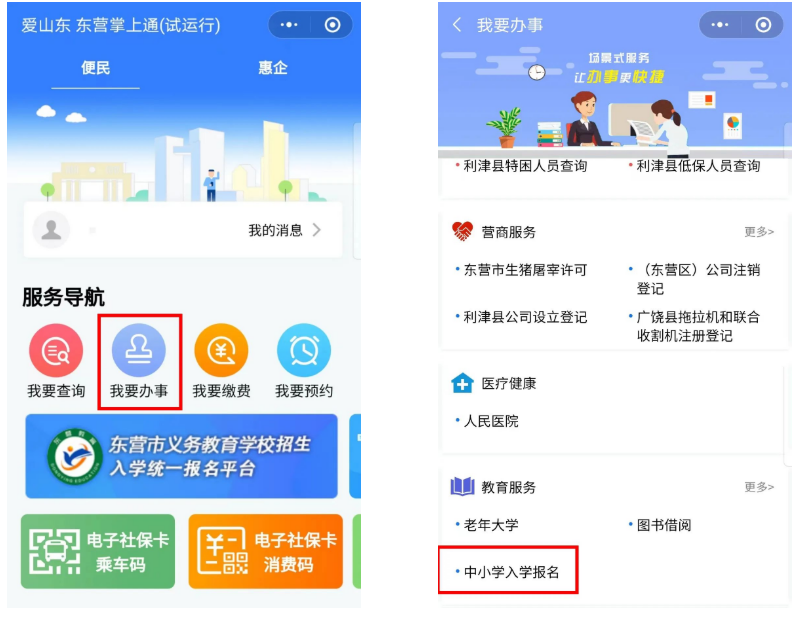Tap the user avatar icon
Screen dimensions: 801x618
[51, 230]
